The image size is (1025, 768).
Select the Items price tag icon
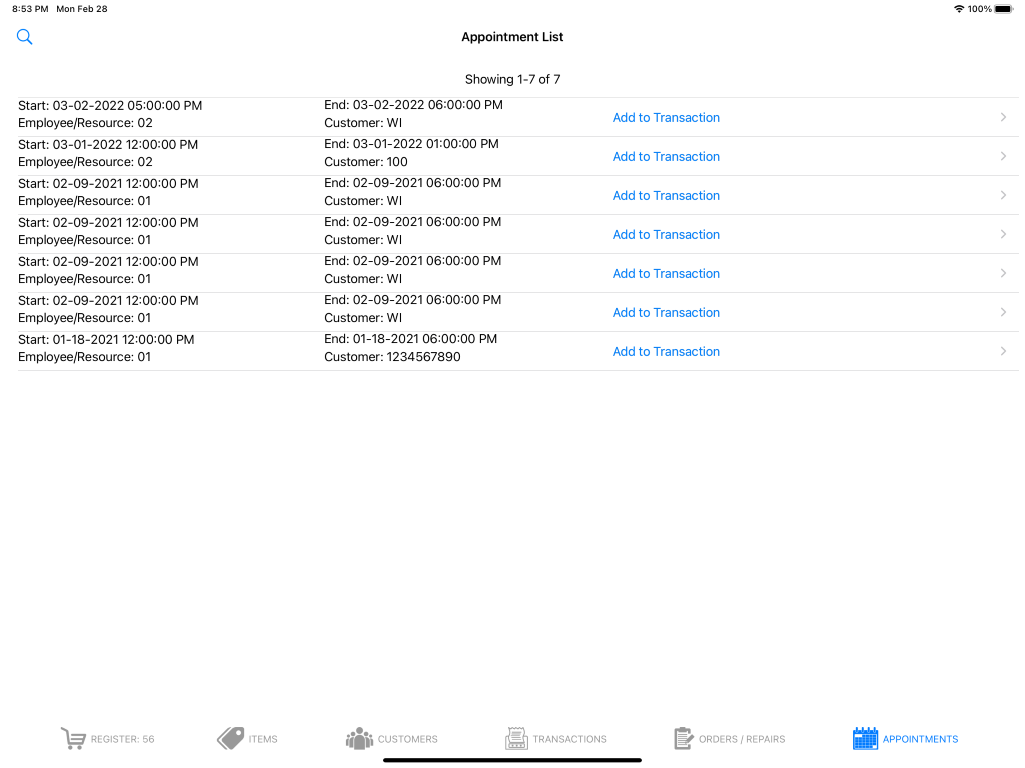231,739
